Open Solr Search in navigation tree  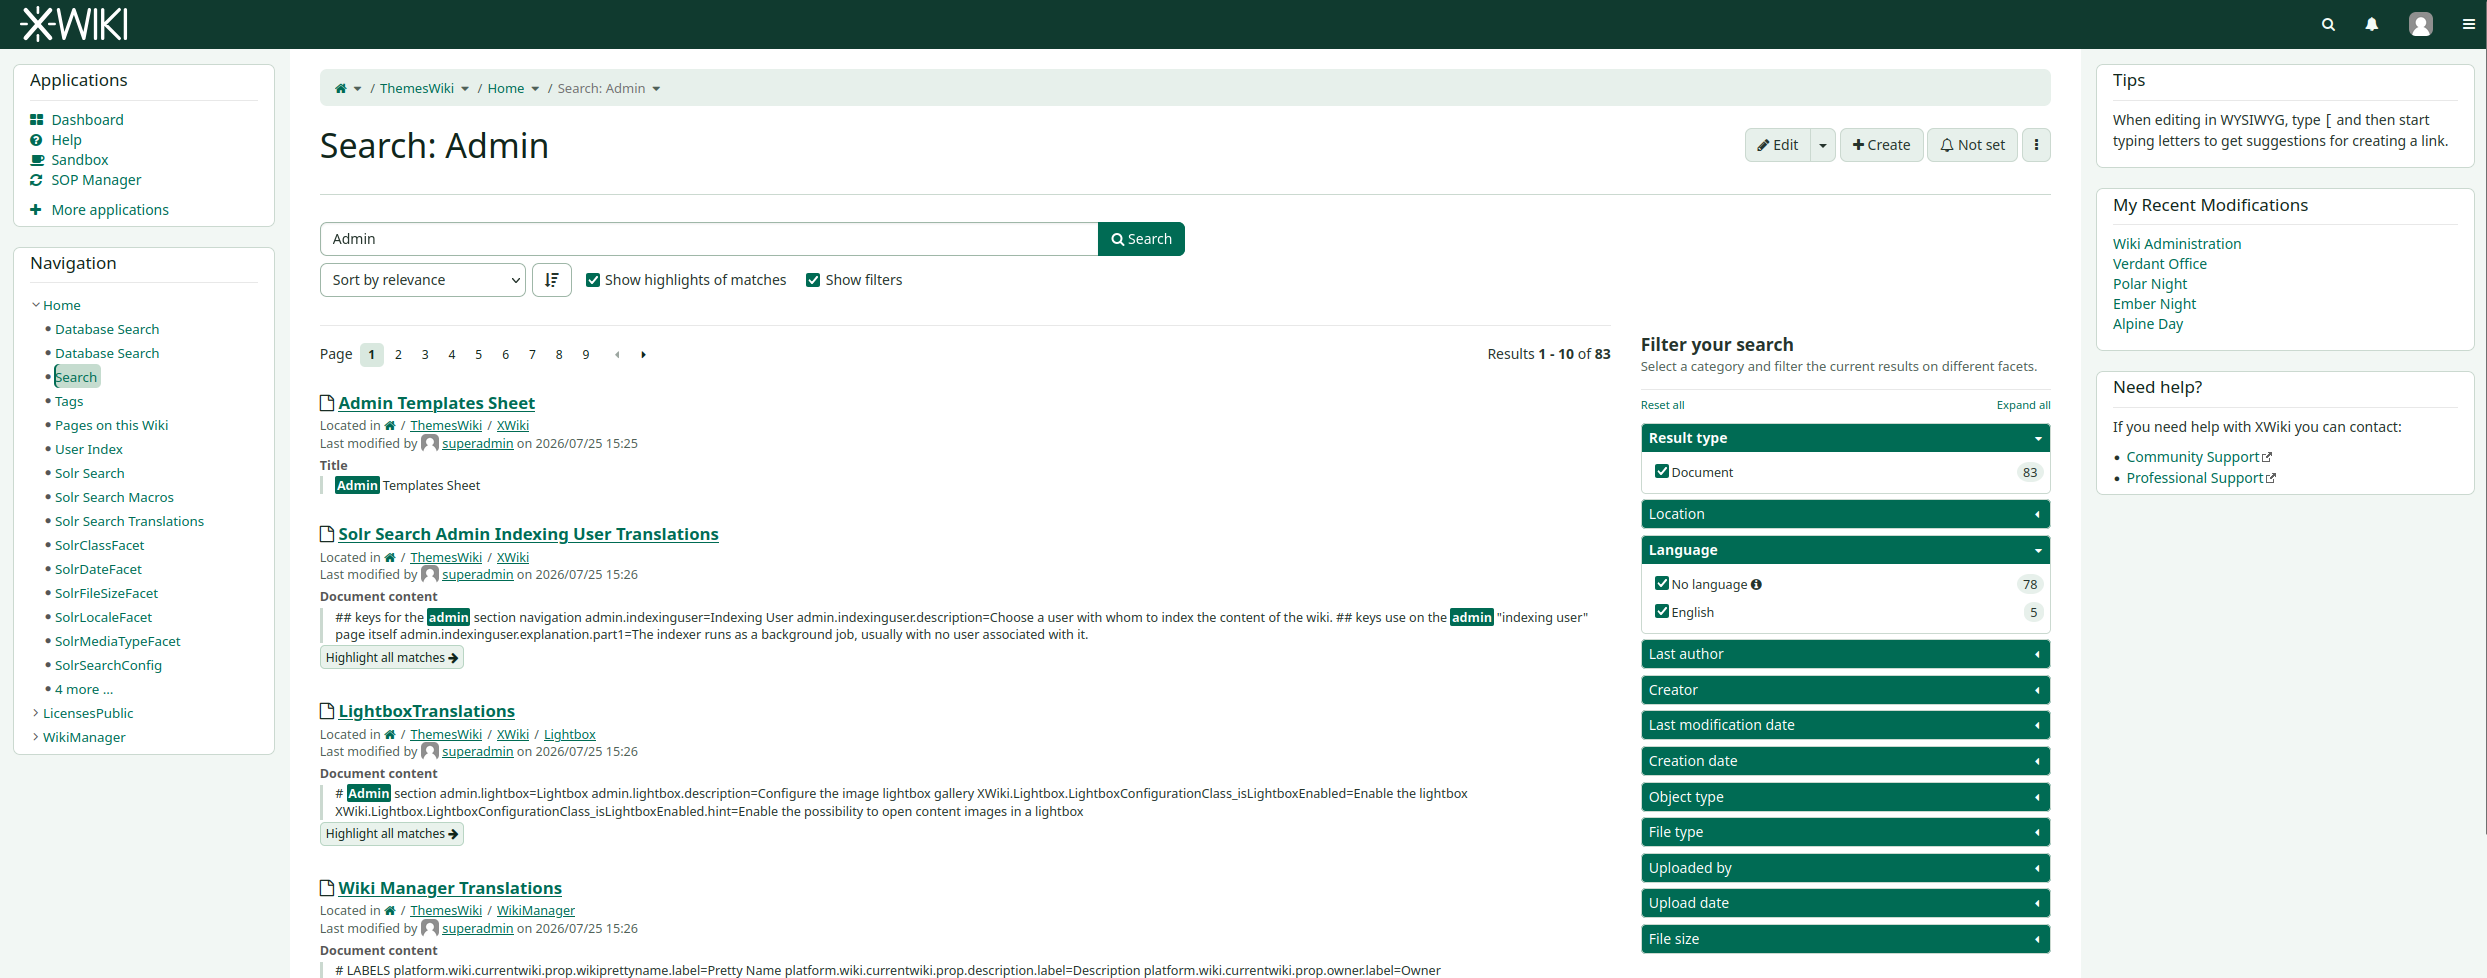(x=90, y=473)
